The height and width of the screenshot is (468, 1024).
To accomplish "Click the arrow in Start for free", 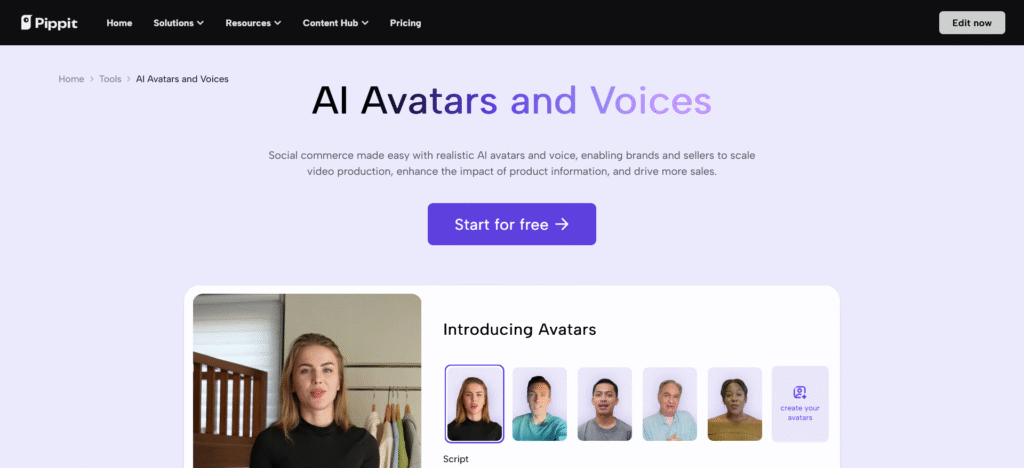I will pyautogui.click(x=562, y=225).
